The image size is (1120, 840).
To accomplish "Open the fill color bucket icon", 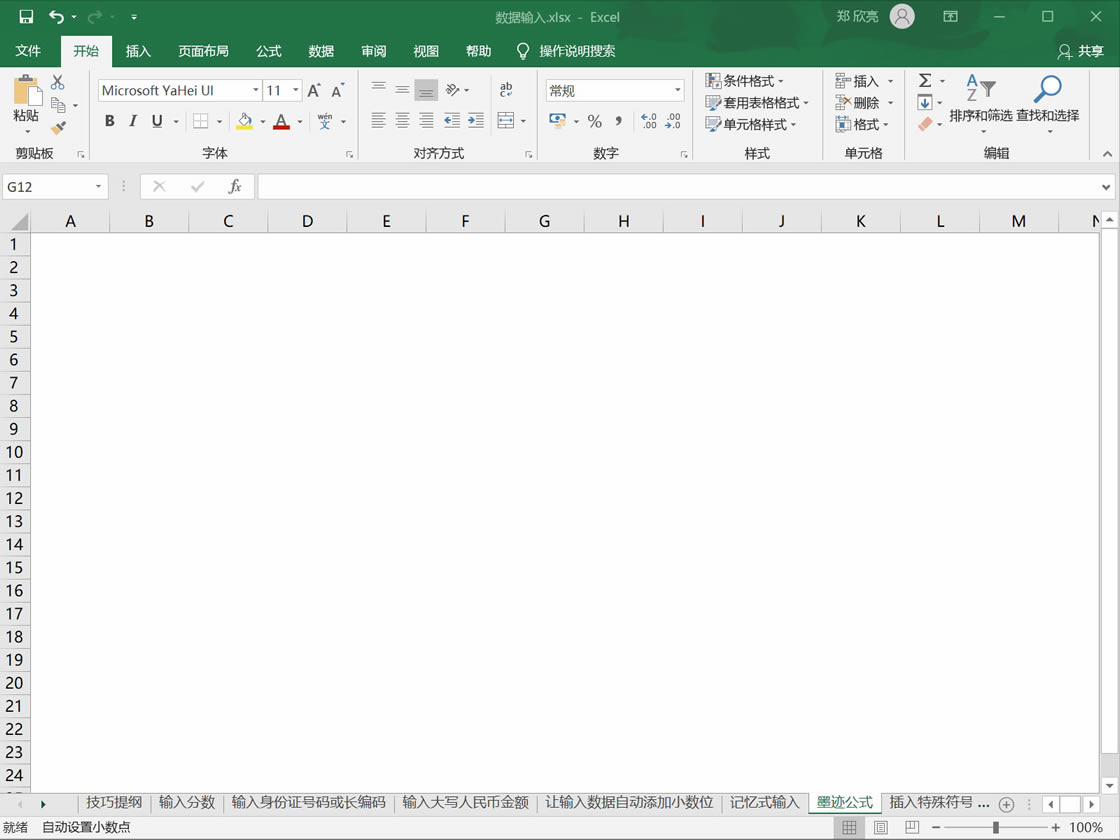I will (246, 121).
